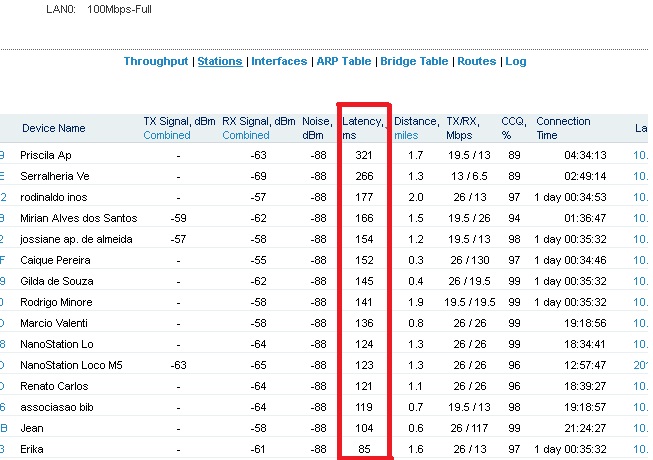Select device name associasao bib

57,407
